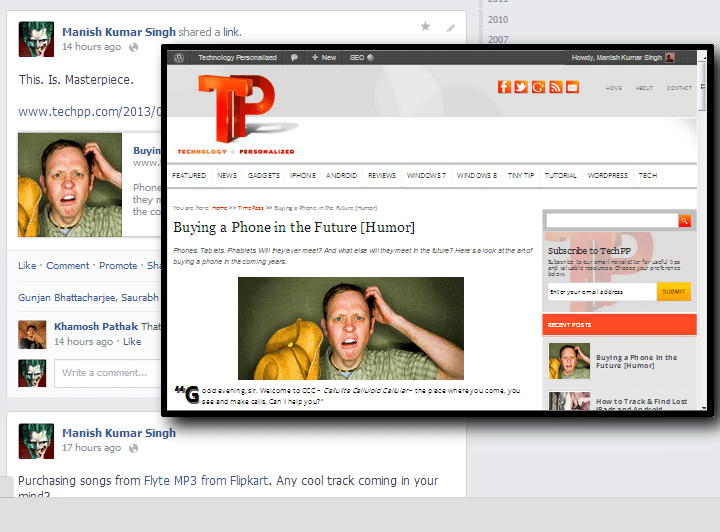Click Khamosh Pathak's comment avatar
The image size is (720, 532).
pyautogui.click(x=32, y=335)
